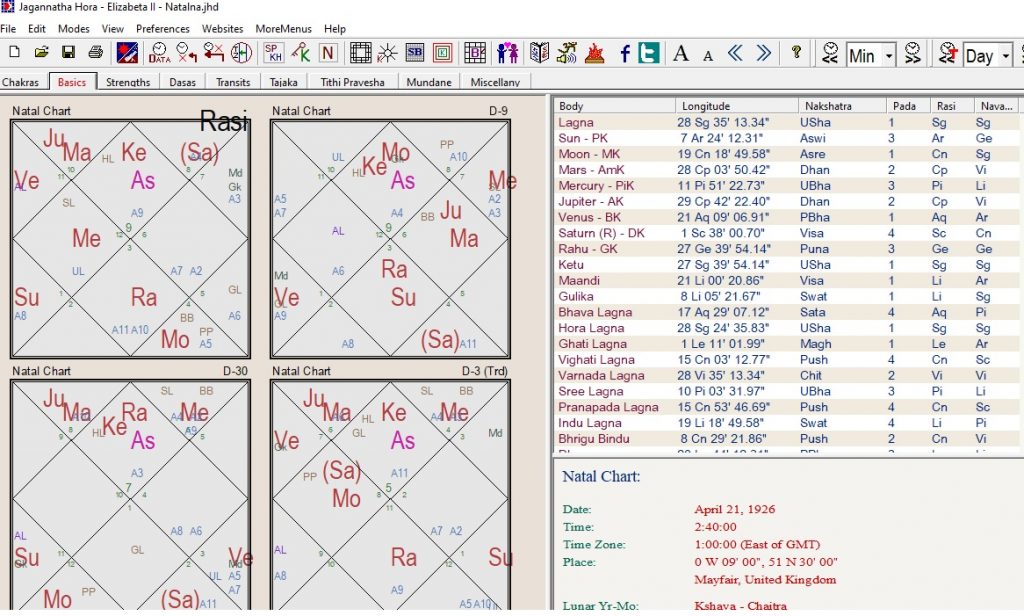Click the D-9 natal chart diagram

tap(390, 239)
